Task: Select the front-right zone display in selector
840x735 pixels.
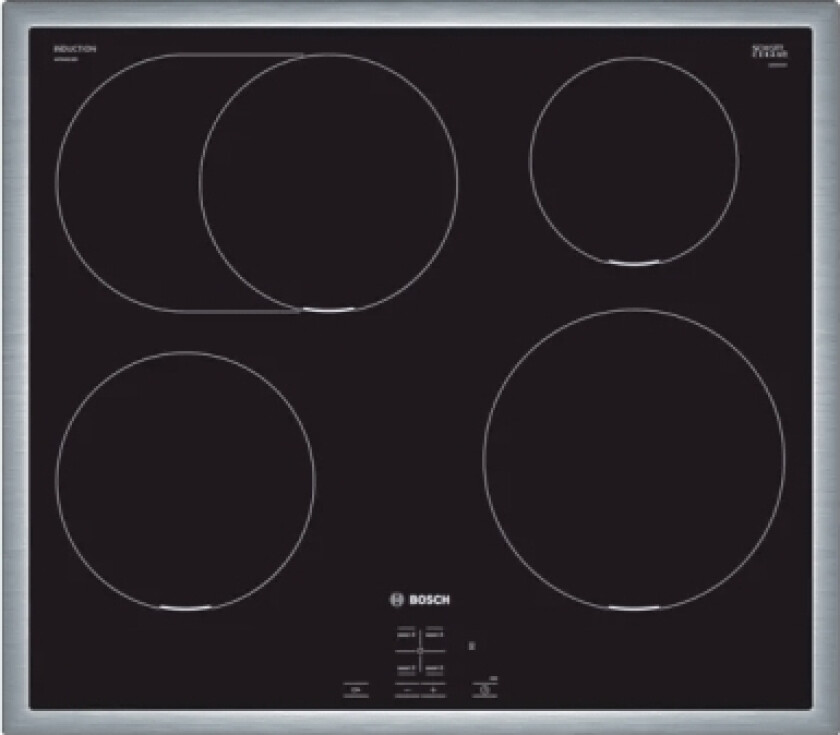Action: [x=435, y=667]
